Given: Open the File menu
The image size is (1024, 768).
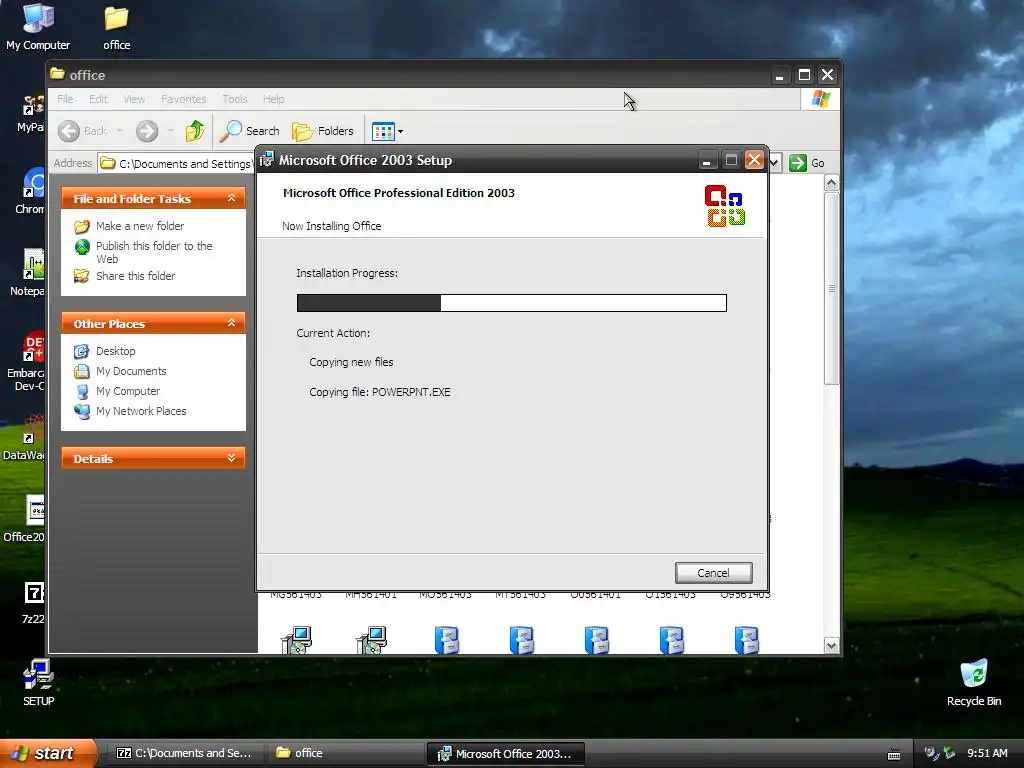Looking at the screenshot, I should coord(65,99).
